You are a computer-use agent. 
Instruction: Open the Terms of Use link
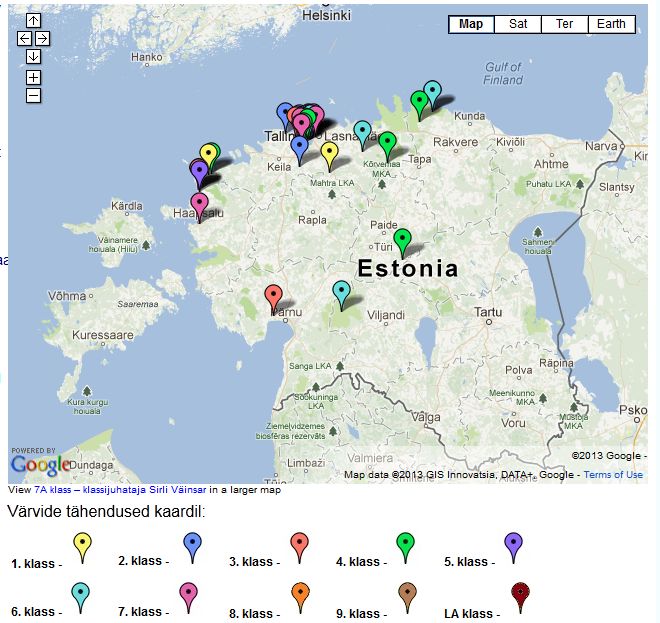tap(613, 475)
